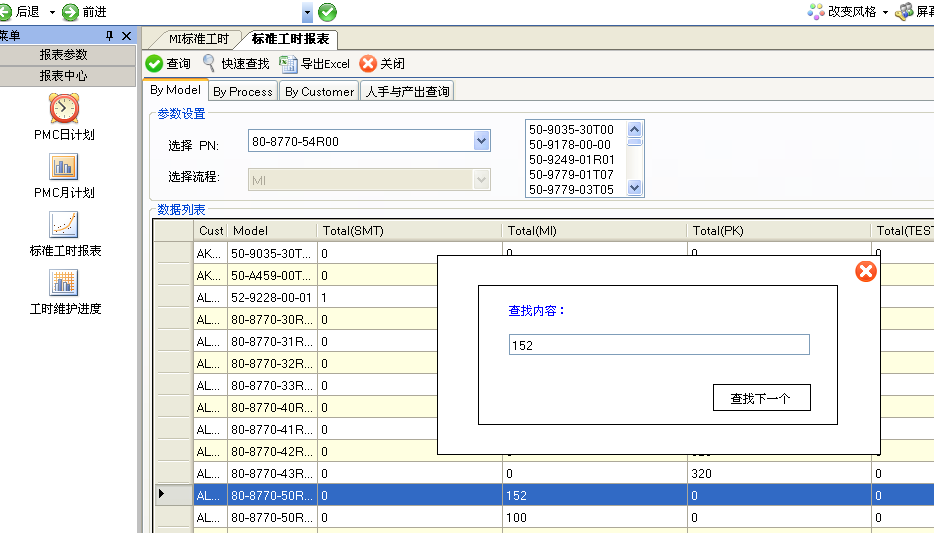Close the left menu panel

pos(126,36)
